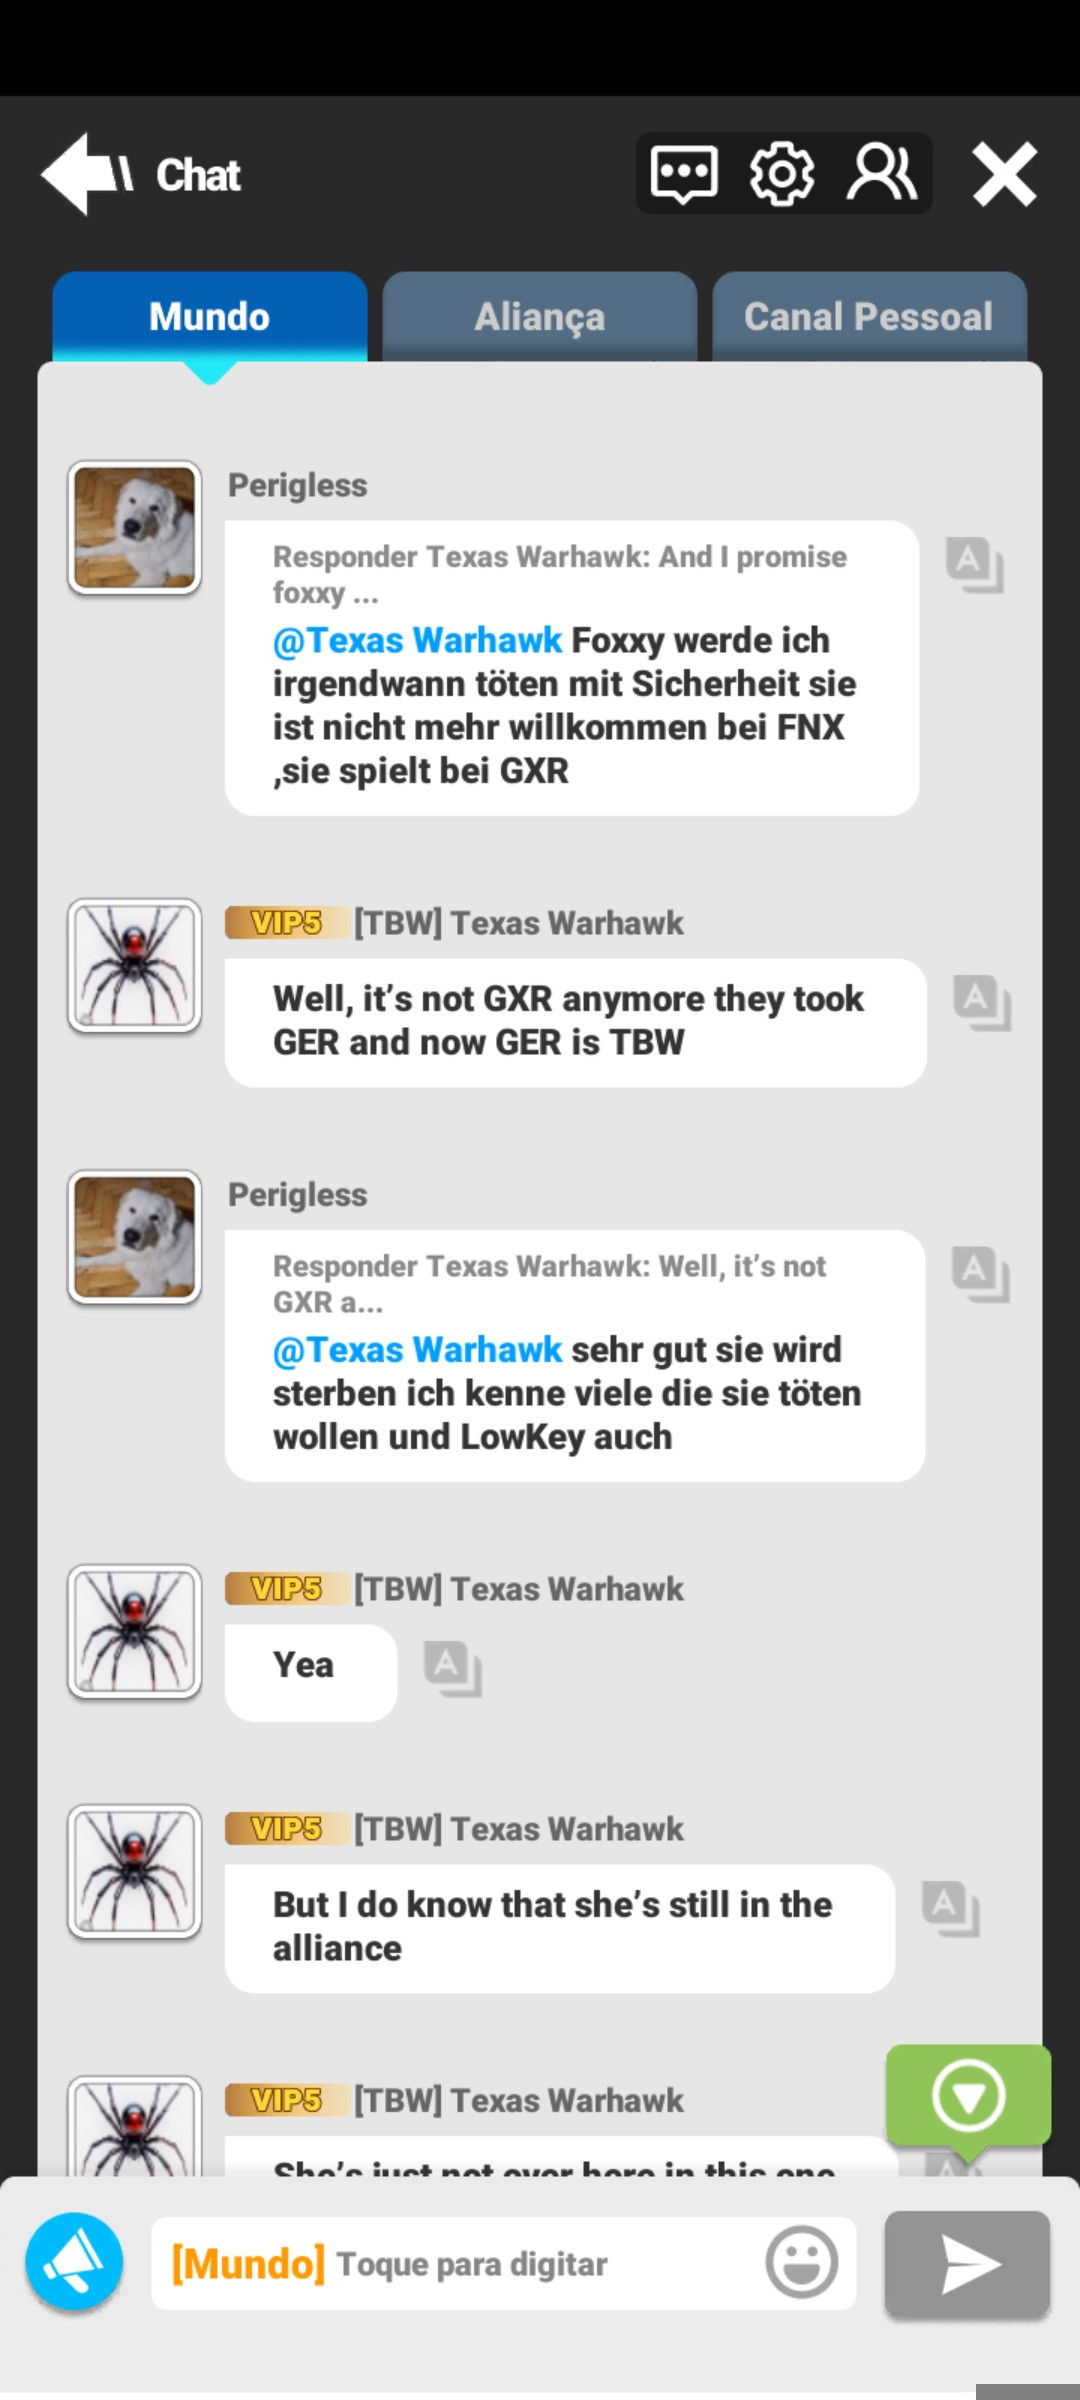Go back with the Chat arrow
Image resolution: width=1080 pixels, height=2400 pixels.
[140, 174]
